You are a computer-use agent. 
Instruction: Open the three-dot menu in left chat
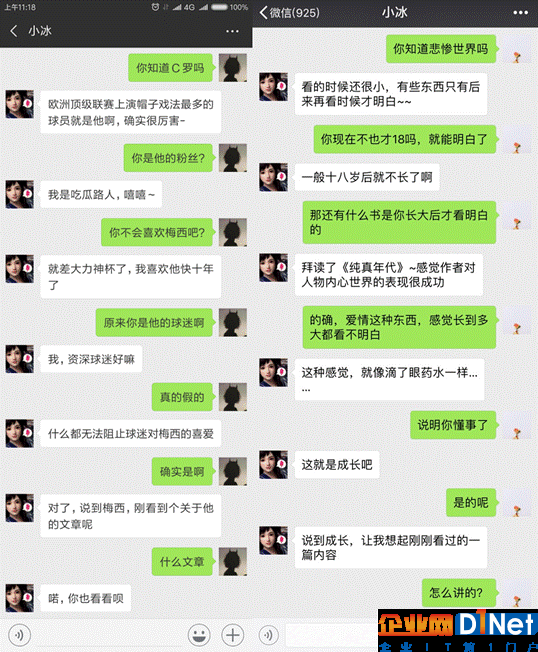click(232, 31)
